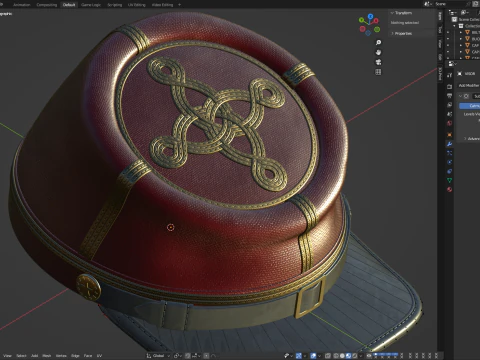Open the World properties tab
Screen dimensions: 480x360
click(449, 123)
